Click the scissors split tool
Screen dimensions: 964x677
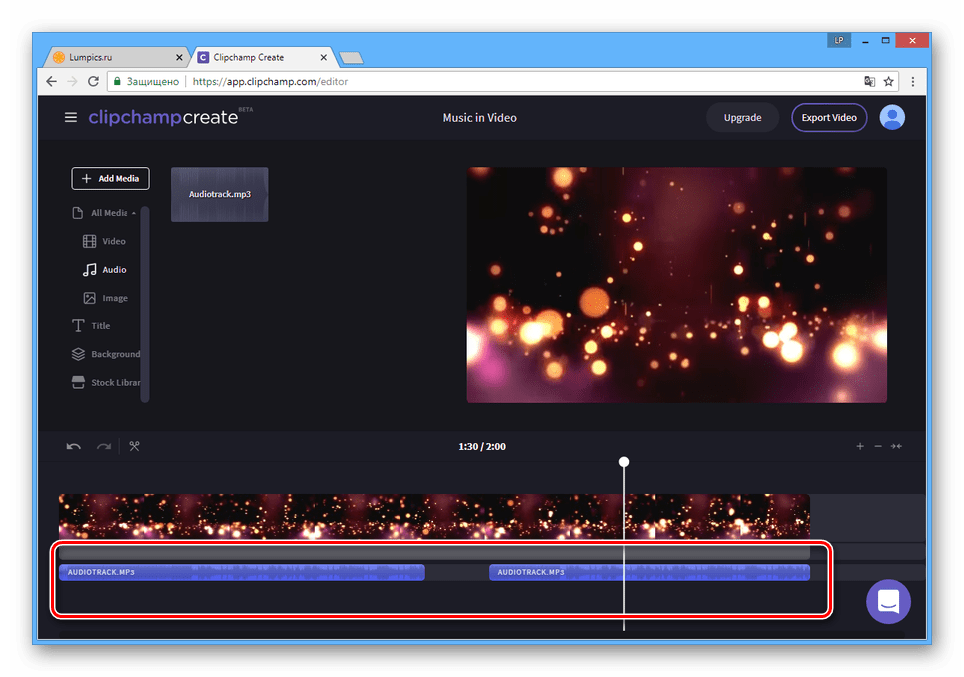[134, 446]
